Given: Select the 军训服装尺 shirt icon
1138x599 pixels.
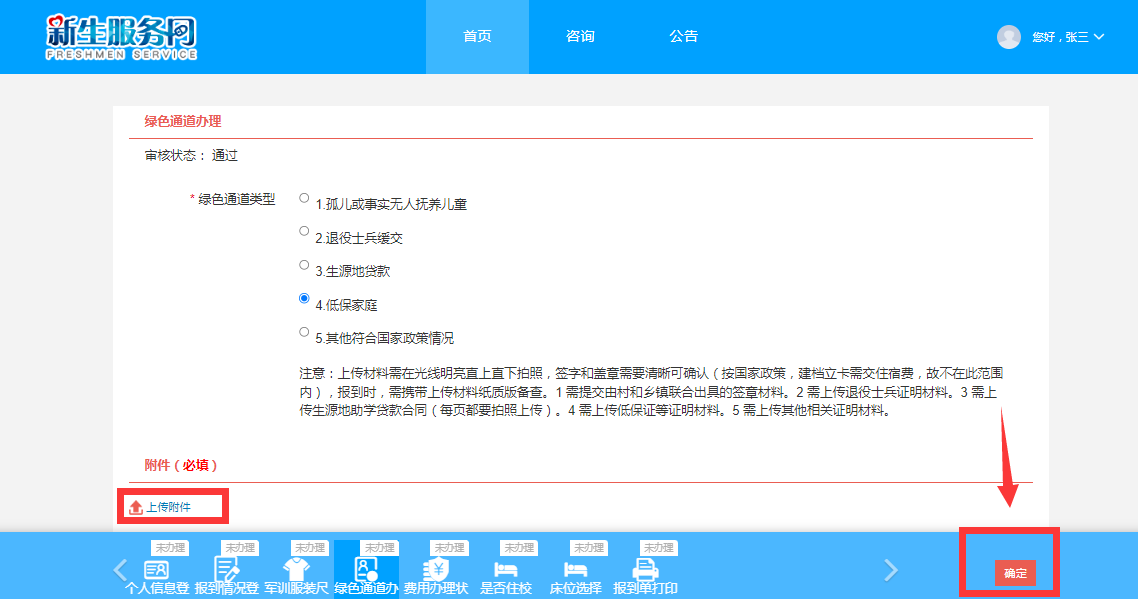Looking at the screenshot, I should tap(296, 570).
